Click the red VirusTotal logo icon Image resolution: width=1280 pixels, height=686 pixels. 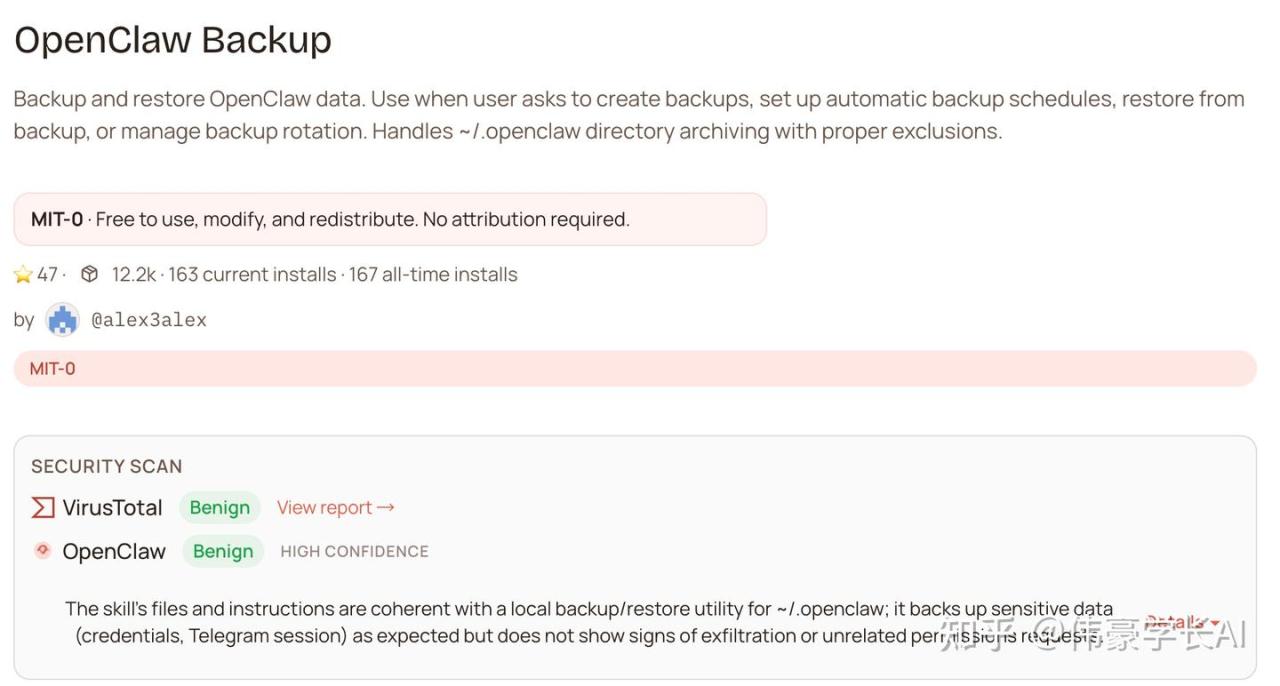42,508
